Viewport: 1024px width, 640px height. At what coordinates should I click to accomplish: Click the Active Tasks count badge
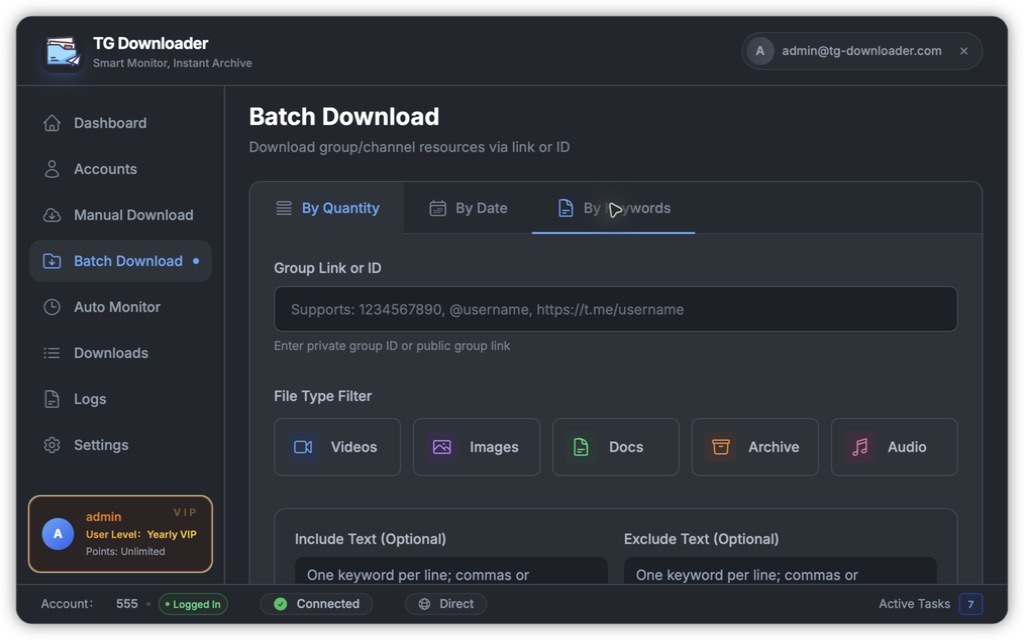[970, 604]
